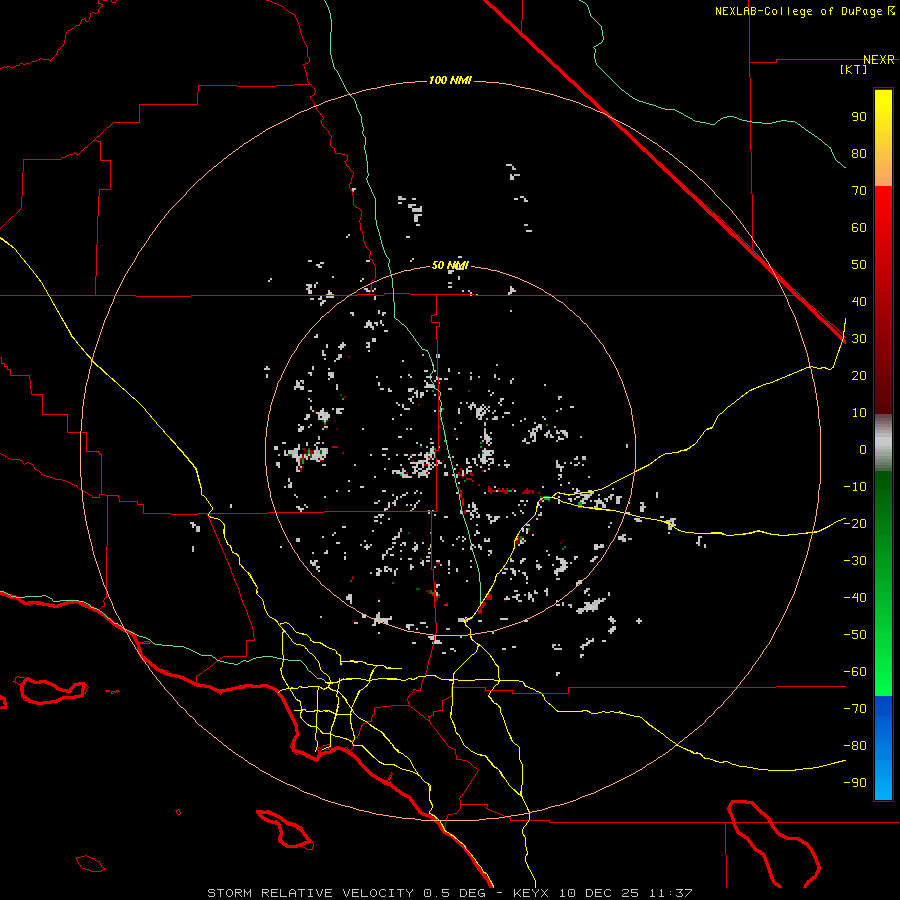Click the Storm Relative Velocity caption at the bottom
Viewport: 900px width, 900px height.
click(449, 893)
